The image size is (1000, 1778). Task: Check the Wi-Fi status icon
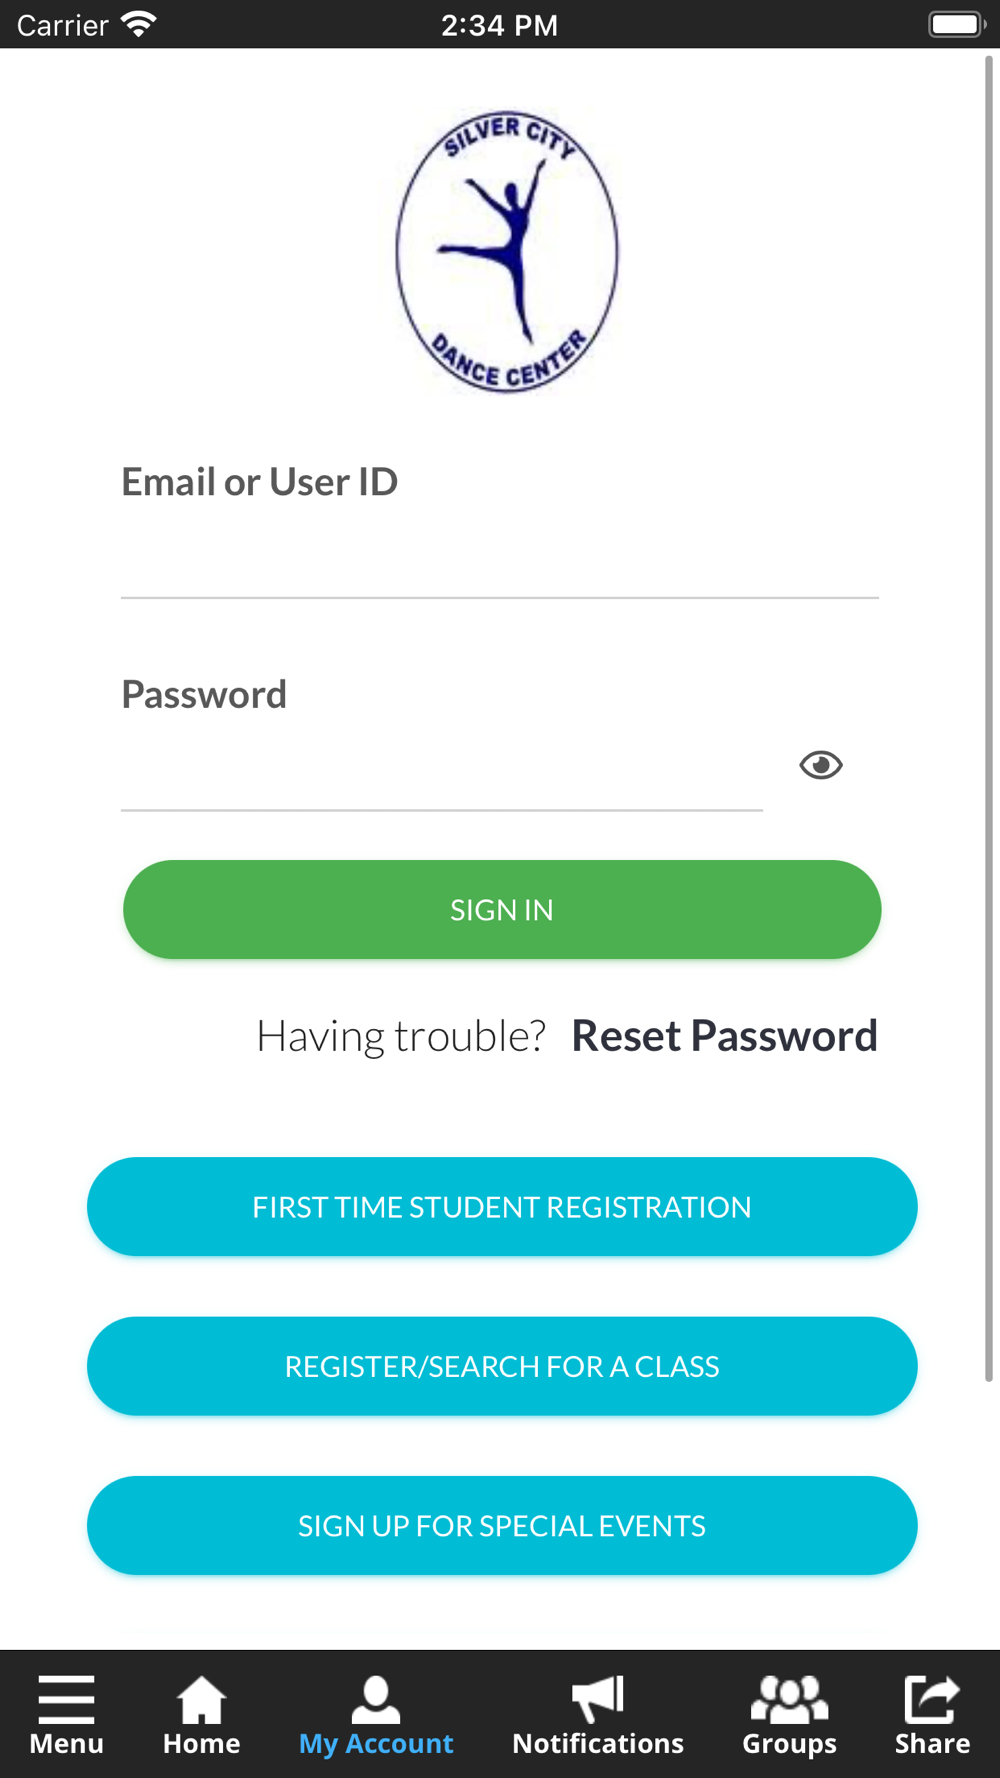[138, 24]
